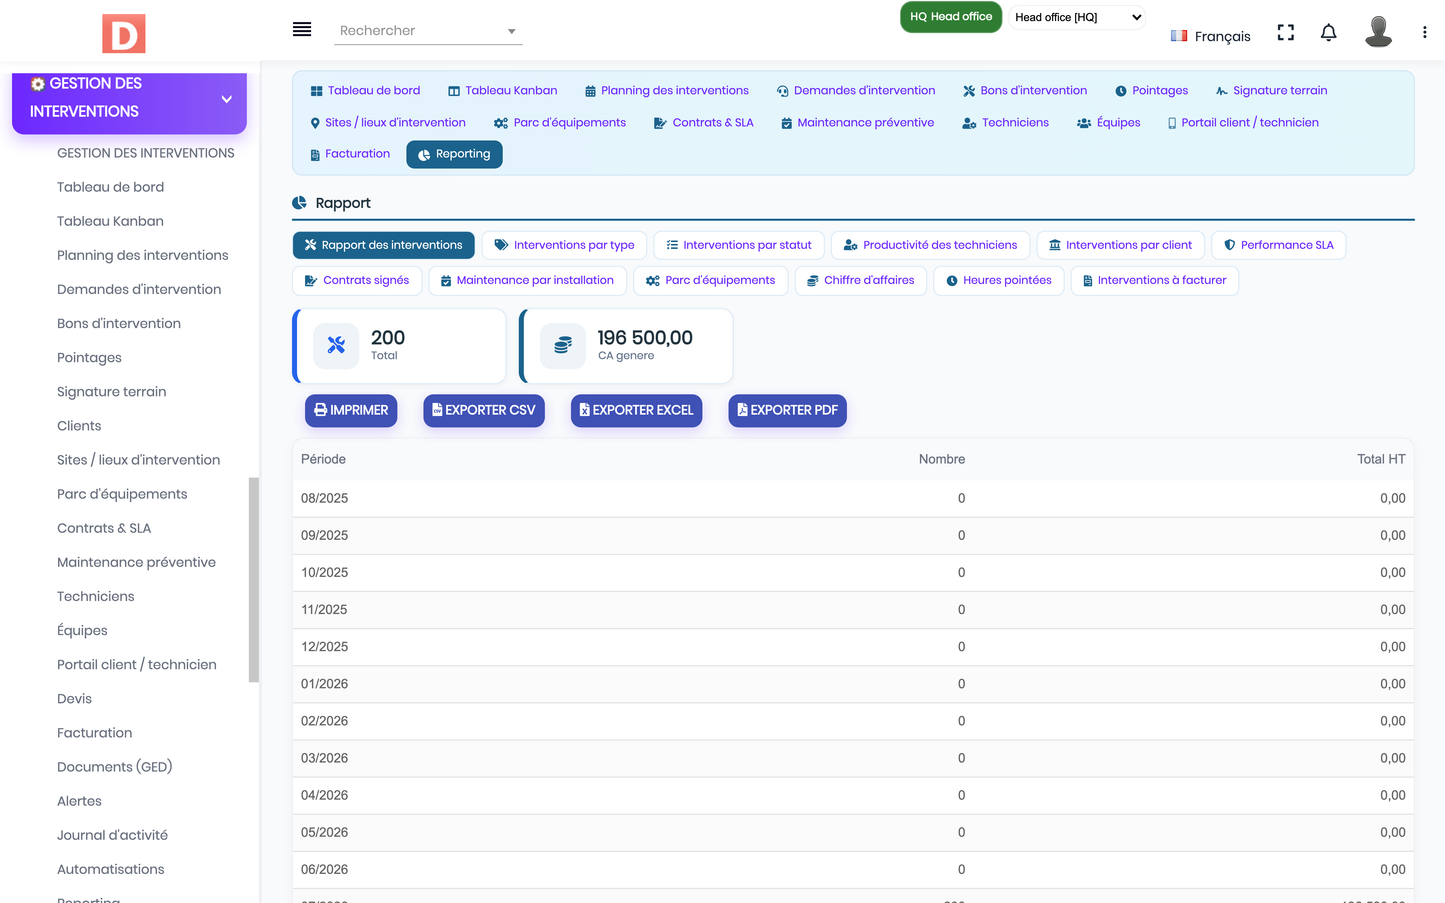Open the vertical three-dots menu
This screenshot has height=903, width=1445.
tap(1424, 33)
